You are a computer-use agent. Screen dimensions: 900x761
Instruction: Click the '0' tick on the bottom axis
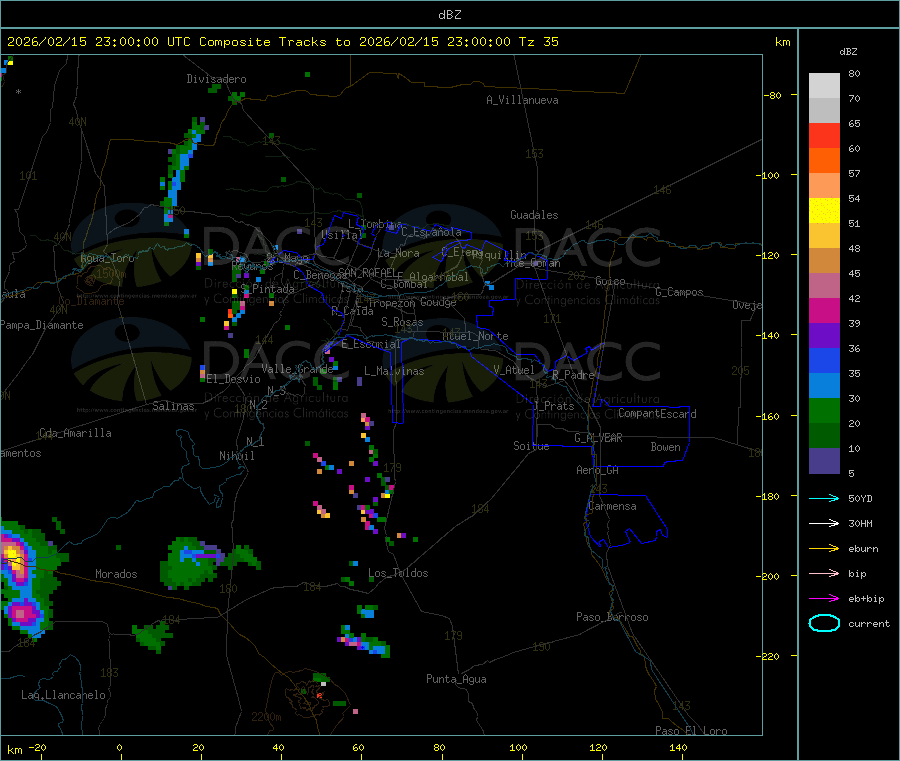119,747
